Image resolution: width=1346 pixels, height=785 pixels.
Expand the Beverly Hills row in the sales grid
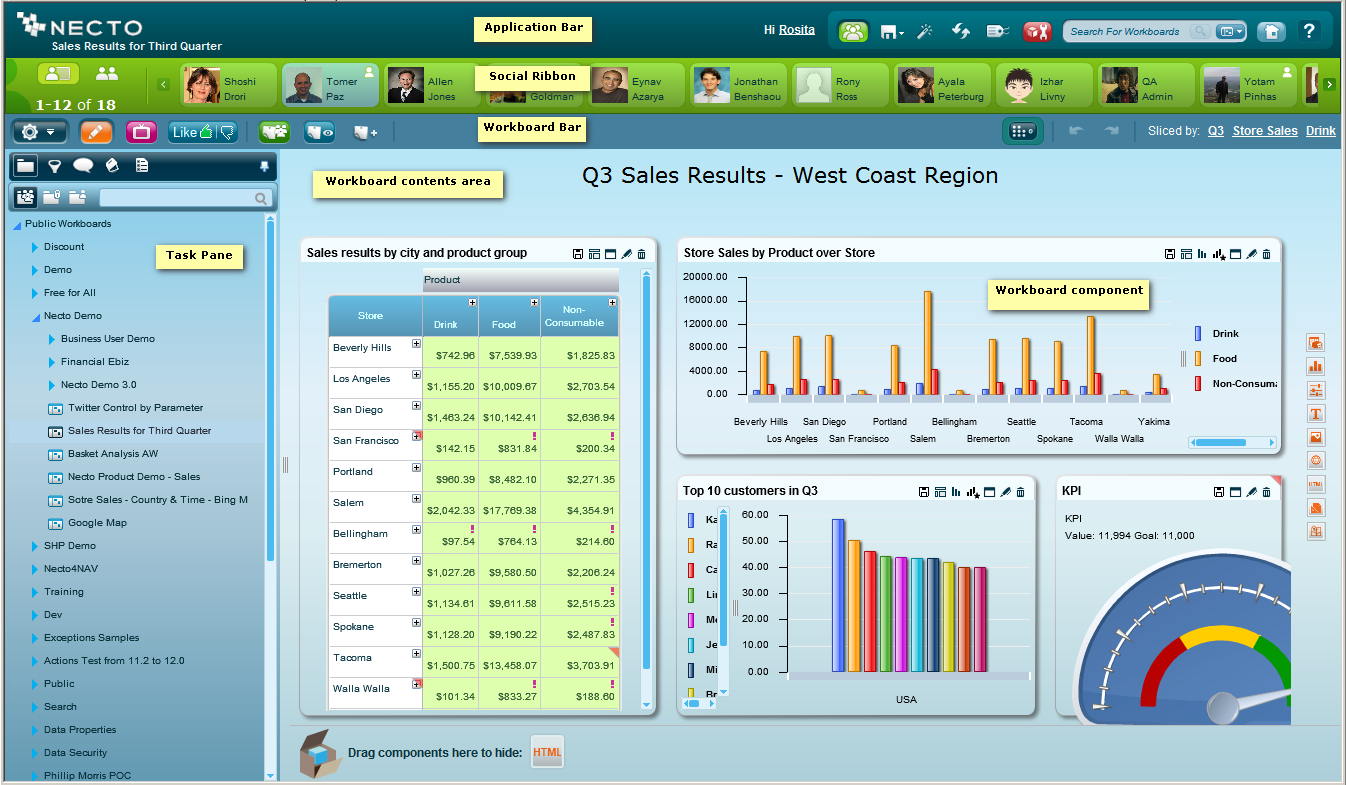[x=417, y=345]
